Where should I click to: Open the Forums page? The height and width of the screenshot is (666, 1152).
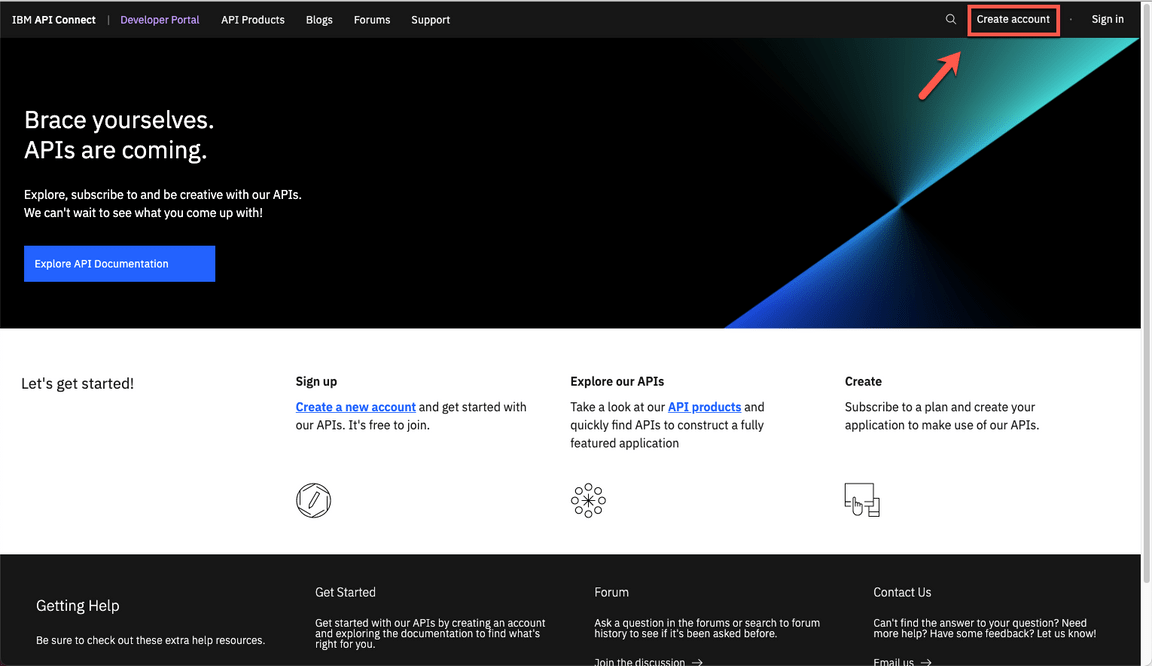372,20
